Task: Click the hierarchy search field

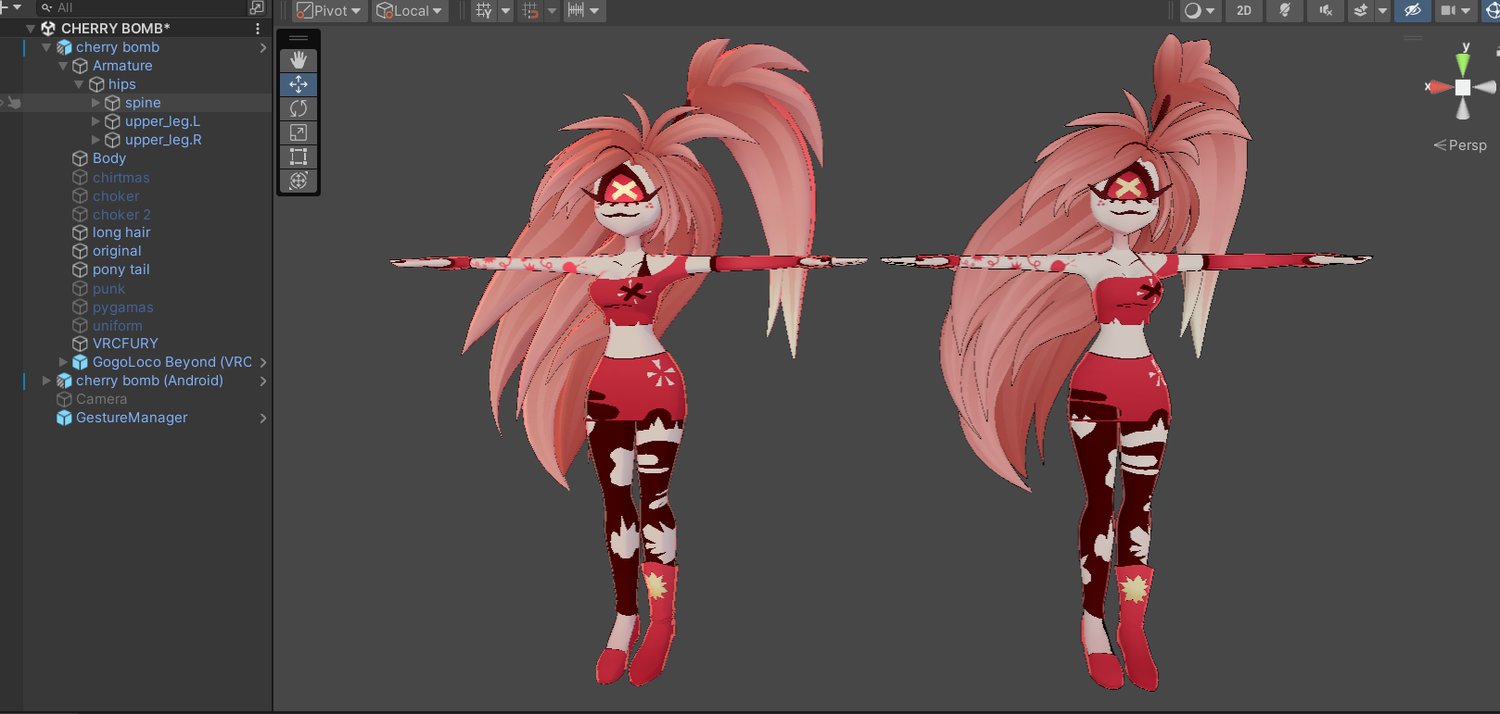Action: [140, 7]
